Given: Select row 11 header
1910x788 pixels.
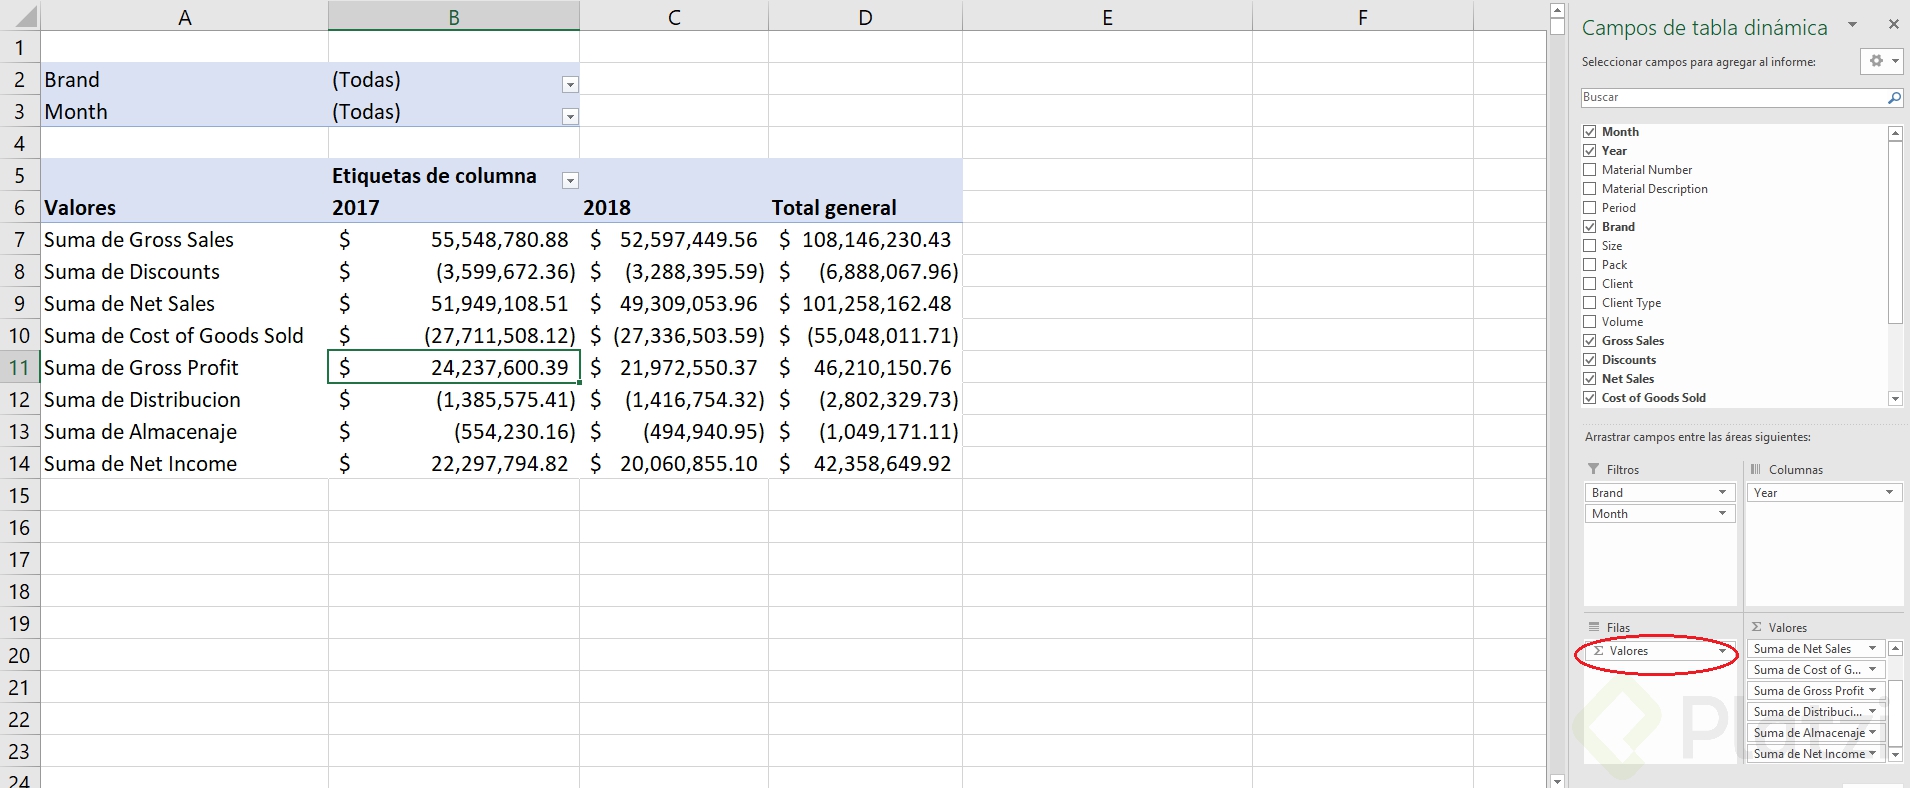Looking at the screenshot, I should click(x=20, y=368).
